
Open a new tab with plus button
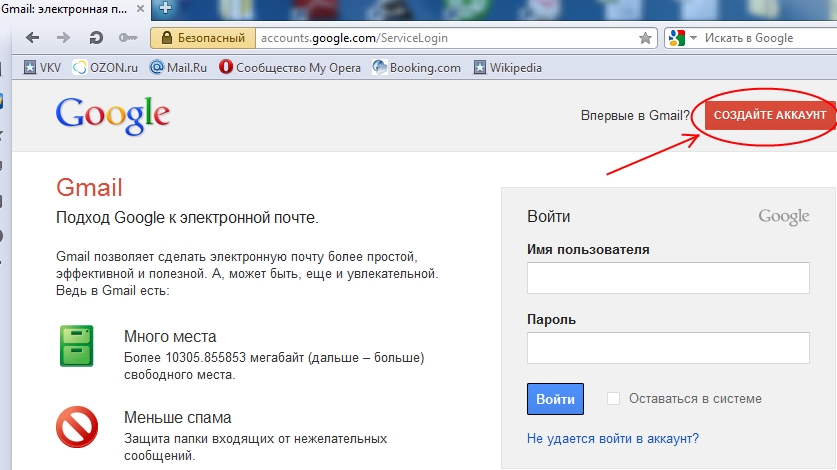[x=165, y=8]
